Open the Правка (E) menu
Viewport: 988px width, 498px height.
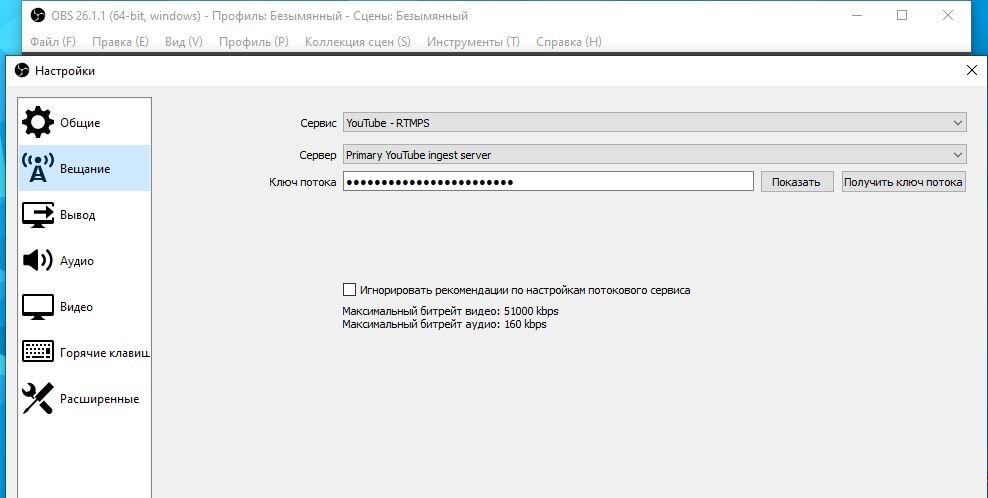[120, 42]
